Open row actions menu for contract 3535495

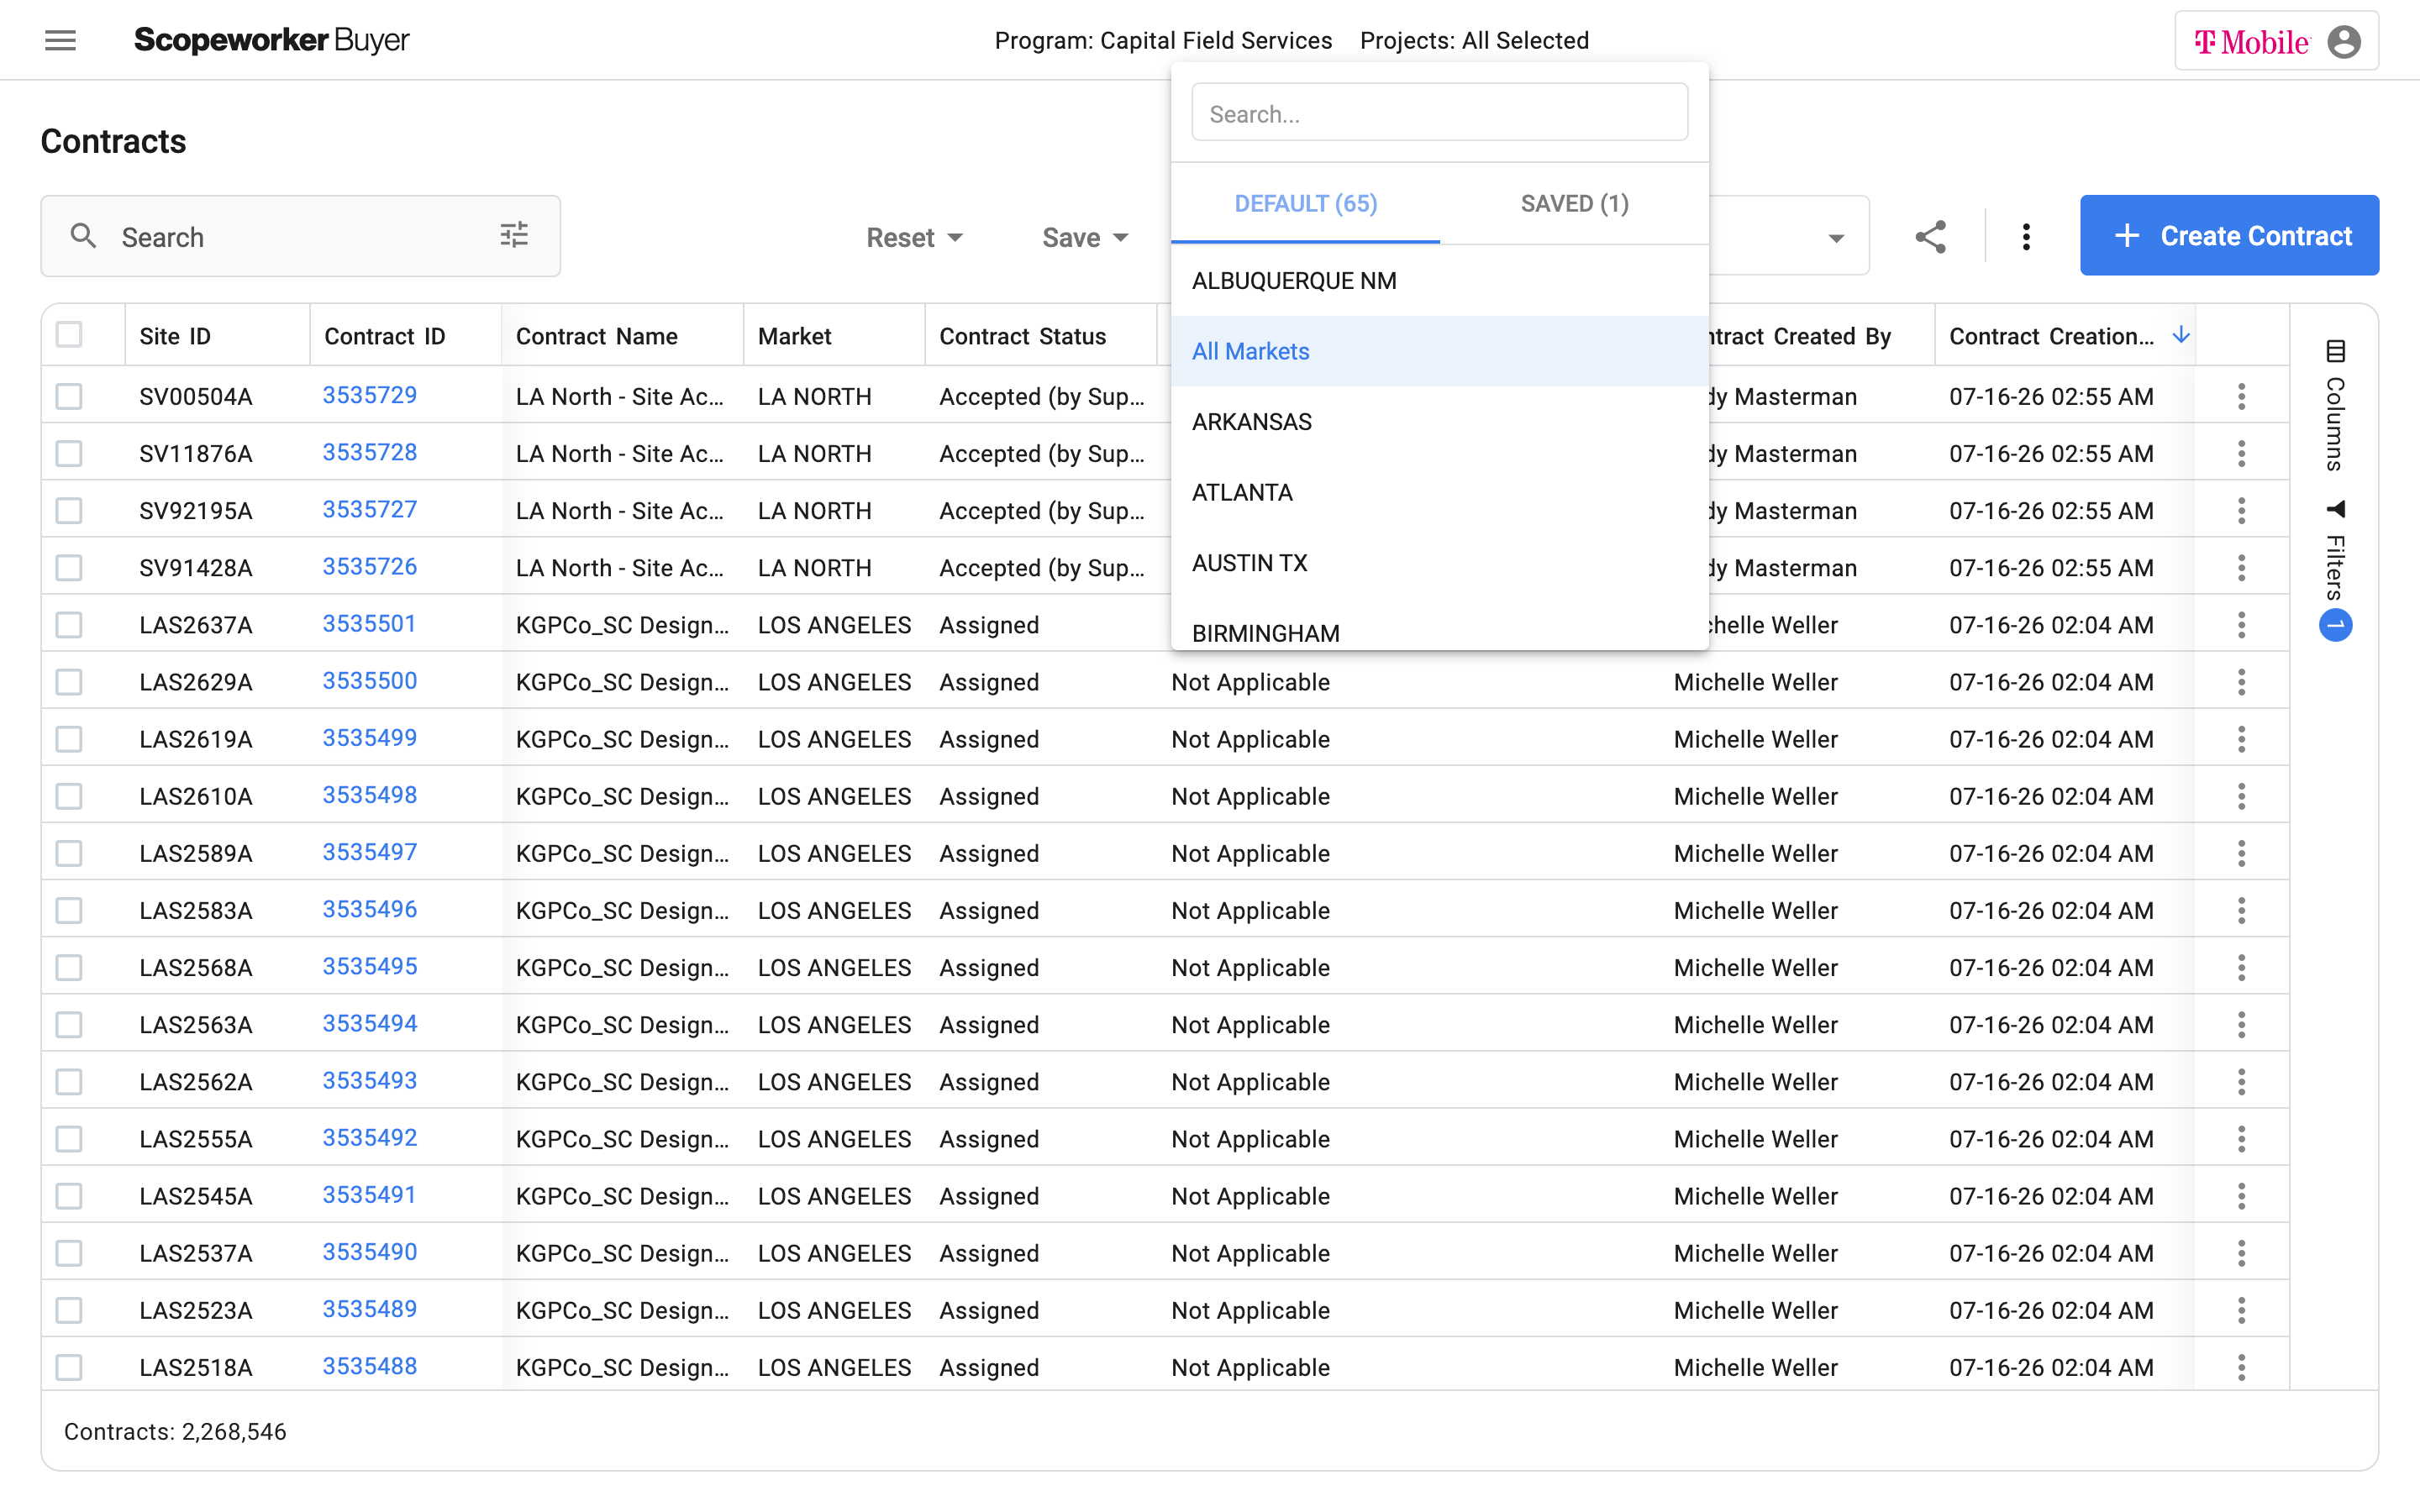click(2241, 967)
